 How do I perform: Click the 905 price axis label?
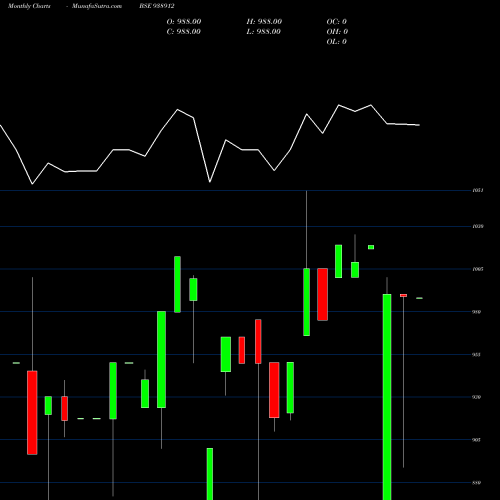477,440
